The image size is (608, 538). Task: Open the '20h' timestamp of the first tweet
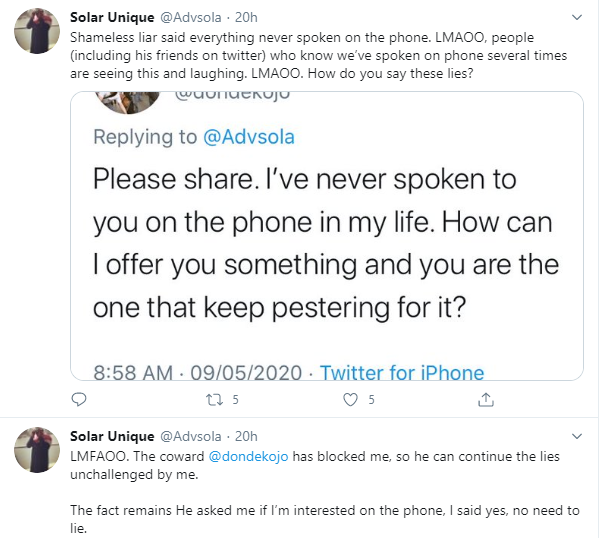[x=245, y=18]
